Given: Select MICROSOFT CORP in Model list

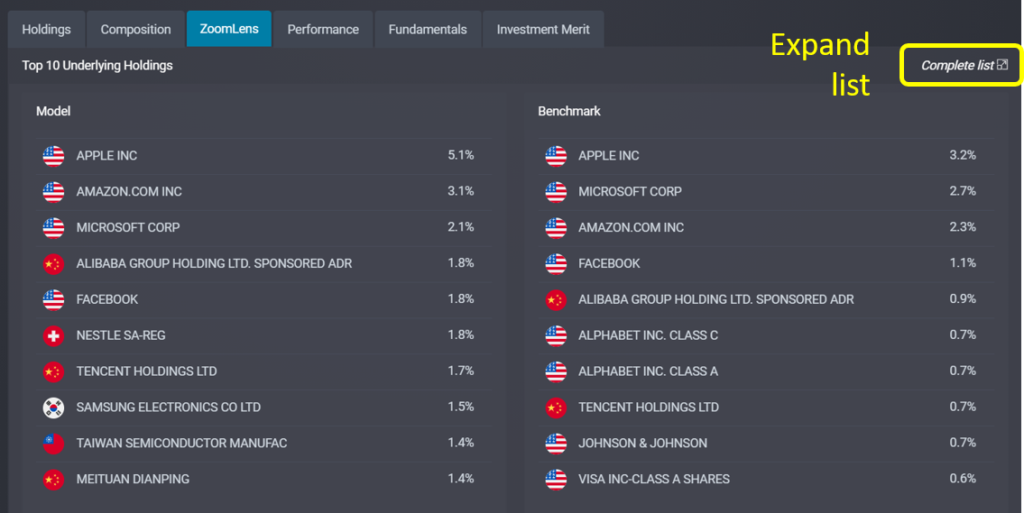Looking at the screenshot, I should point(128,228).
